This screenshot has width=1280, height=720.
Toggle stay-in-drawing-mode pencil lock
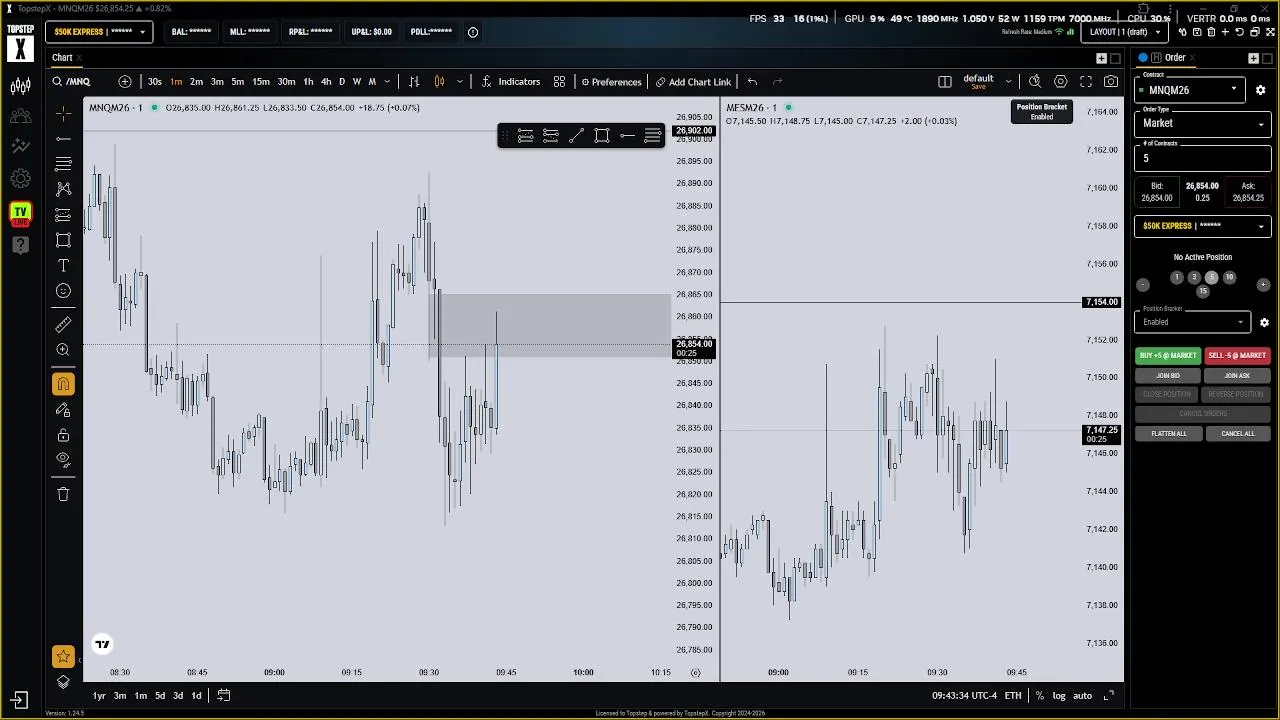pyautogui.click(x=63, y=410)
